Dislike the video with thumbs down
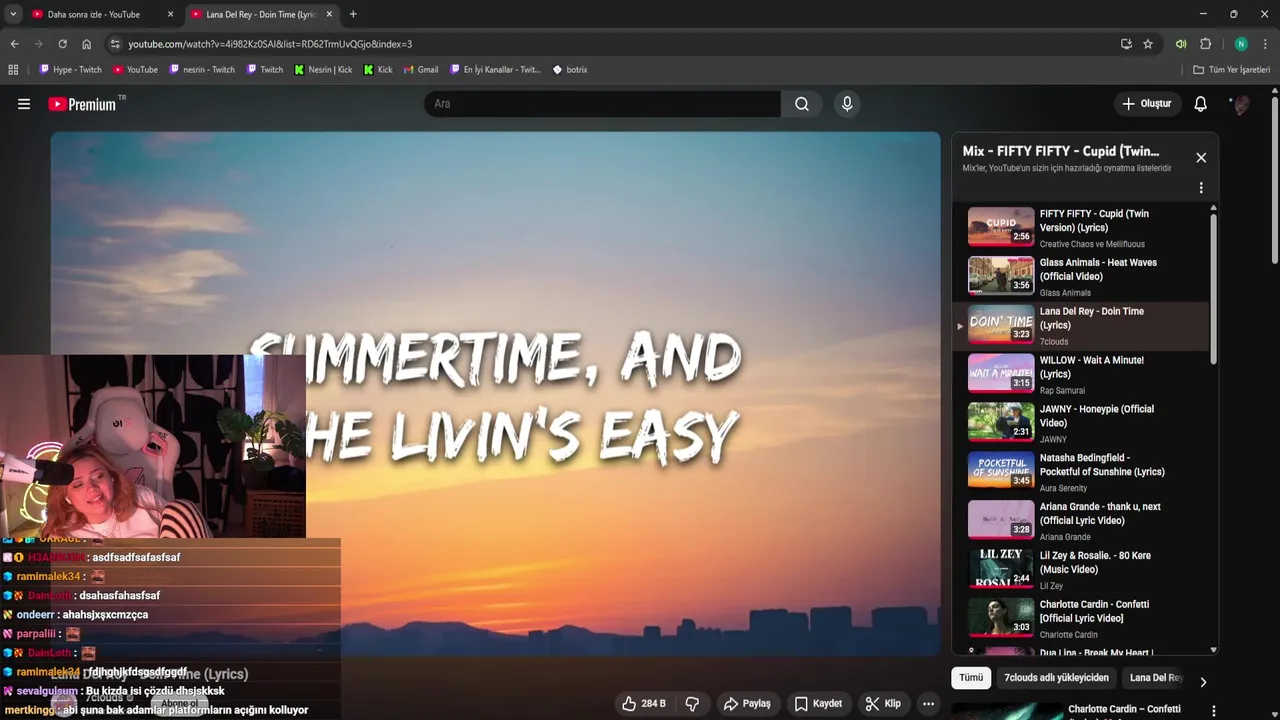The image size is (1280, 720). (692, 704)
